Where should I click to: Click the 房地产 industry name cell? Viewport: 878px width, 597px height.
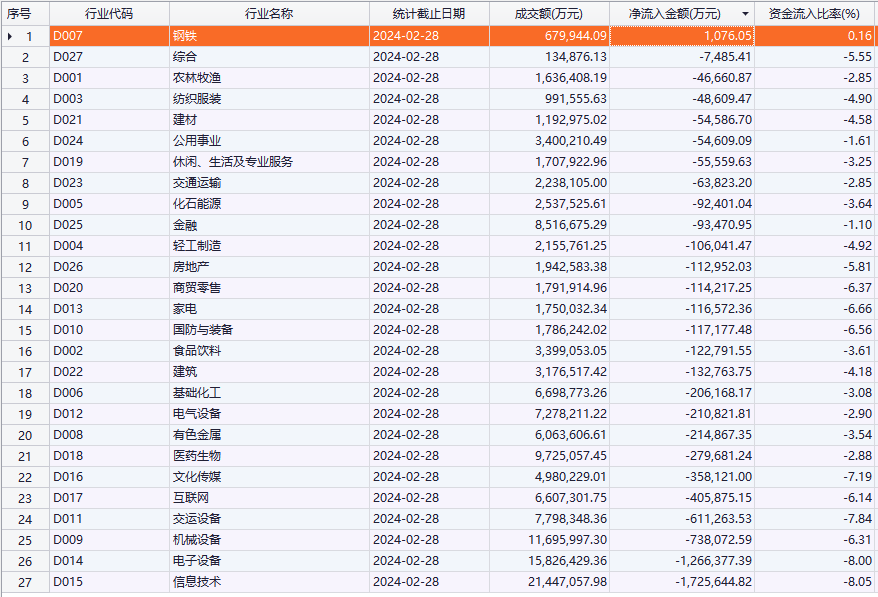click(268, 267)
